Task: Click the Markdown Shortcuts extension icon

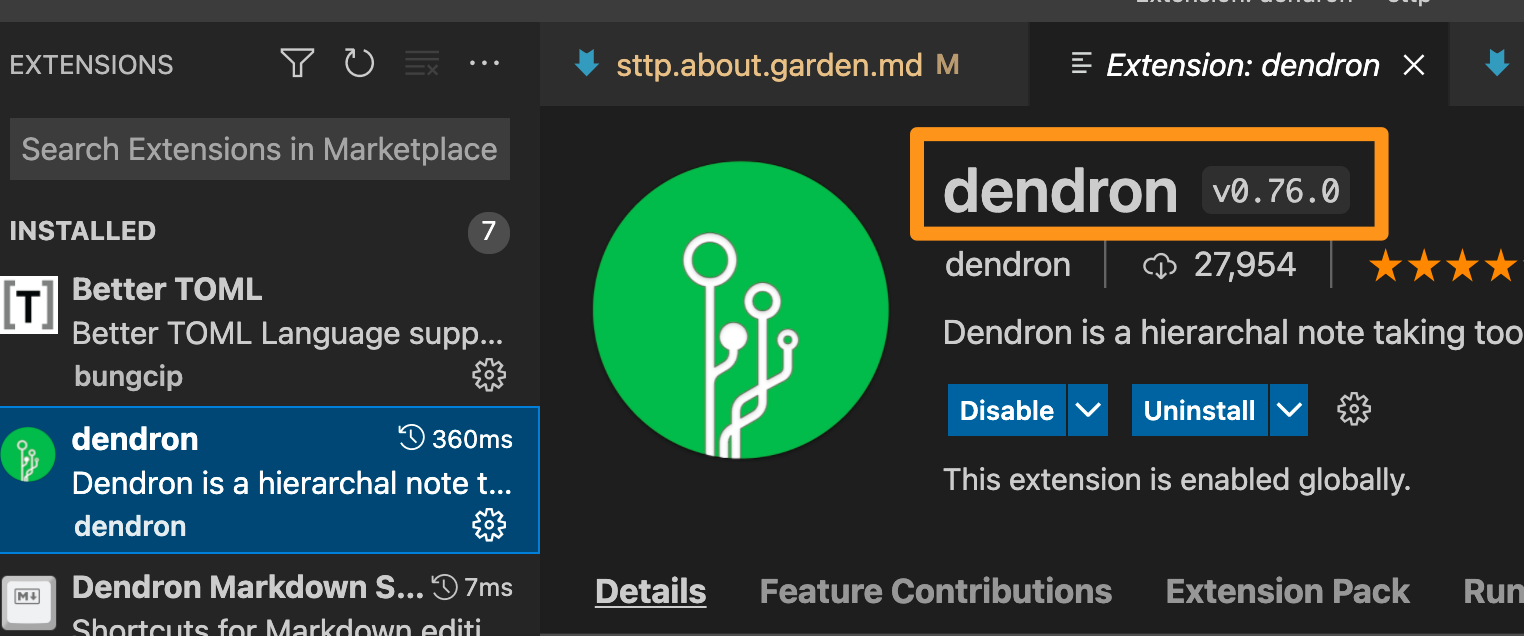Action: tap(27, 605)
